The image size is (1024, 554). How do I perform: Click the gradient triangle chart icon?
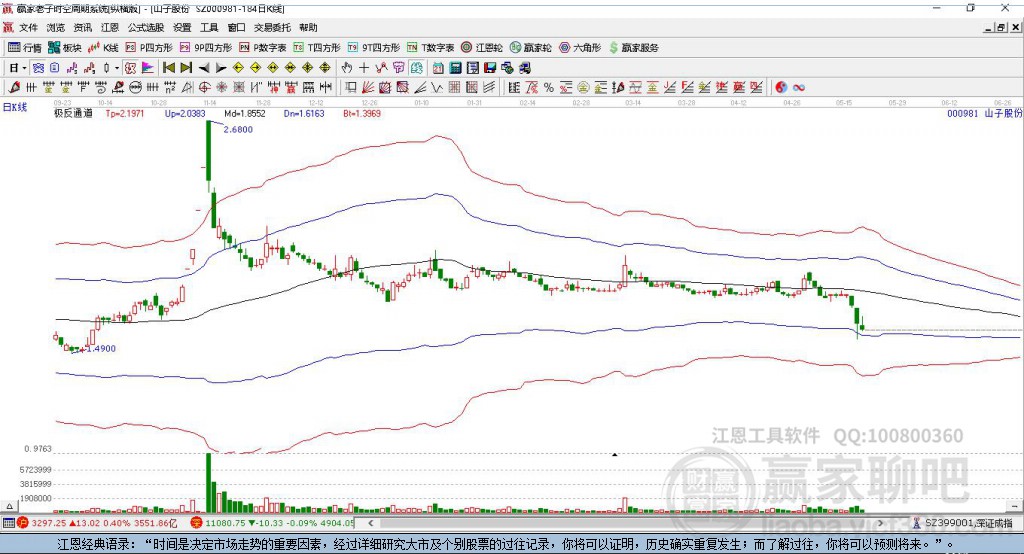click(148, 68)
